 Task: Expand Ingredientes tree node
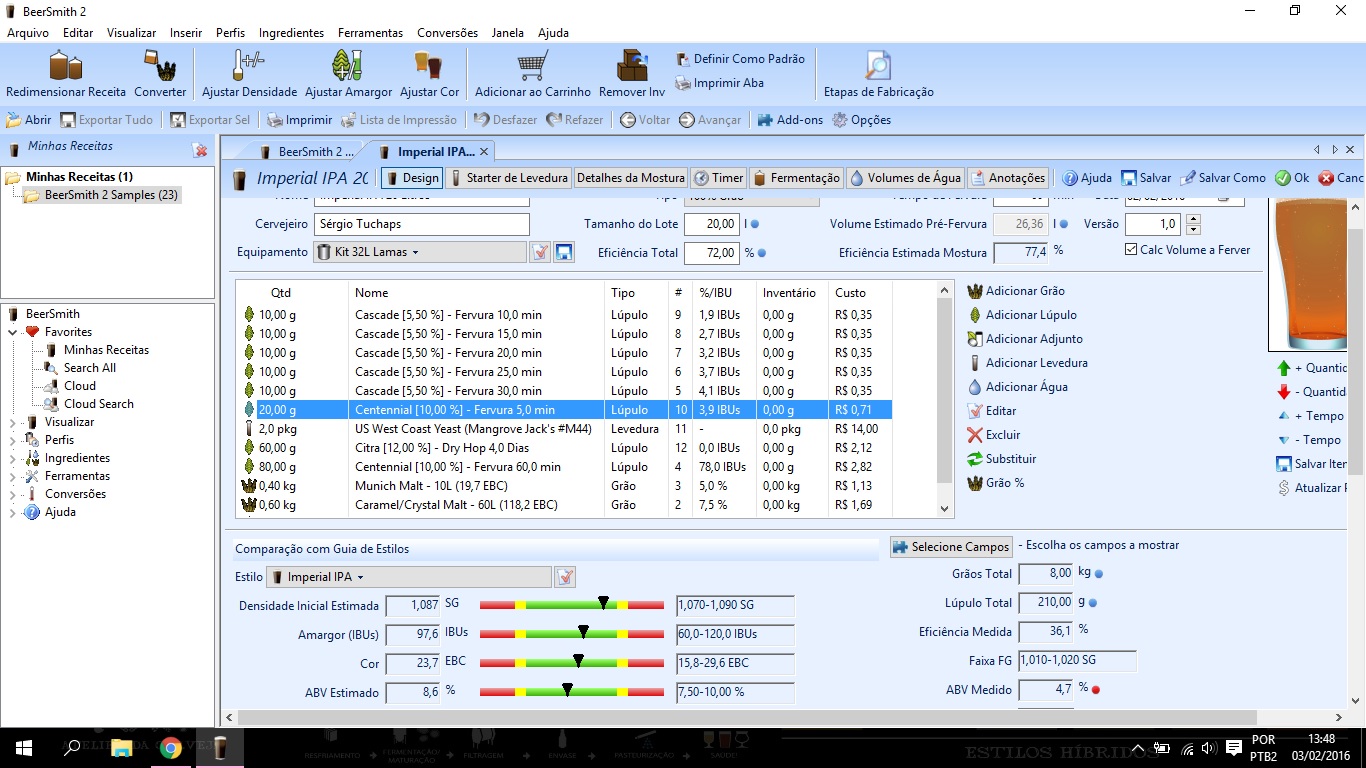[13, 458]
